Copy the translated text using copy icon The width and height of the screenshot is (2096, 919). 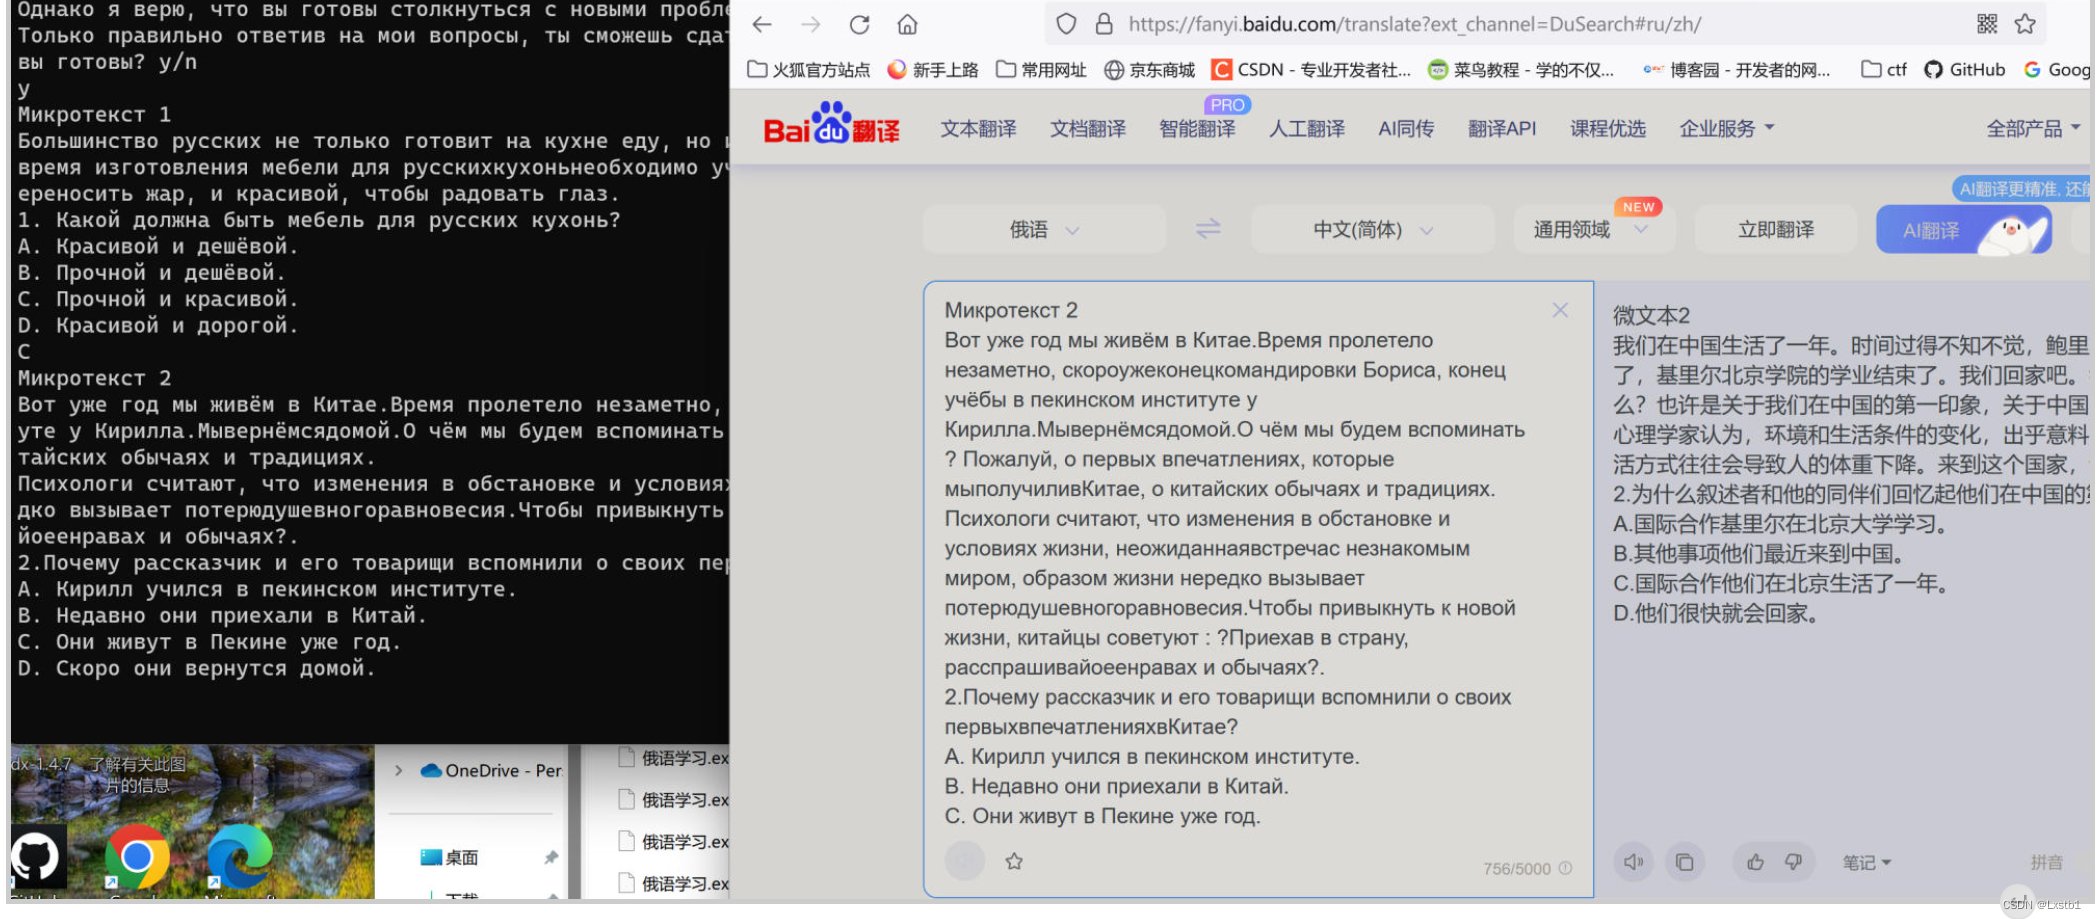pyautogui.click(x=1686, y=861)
